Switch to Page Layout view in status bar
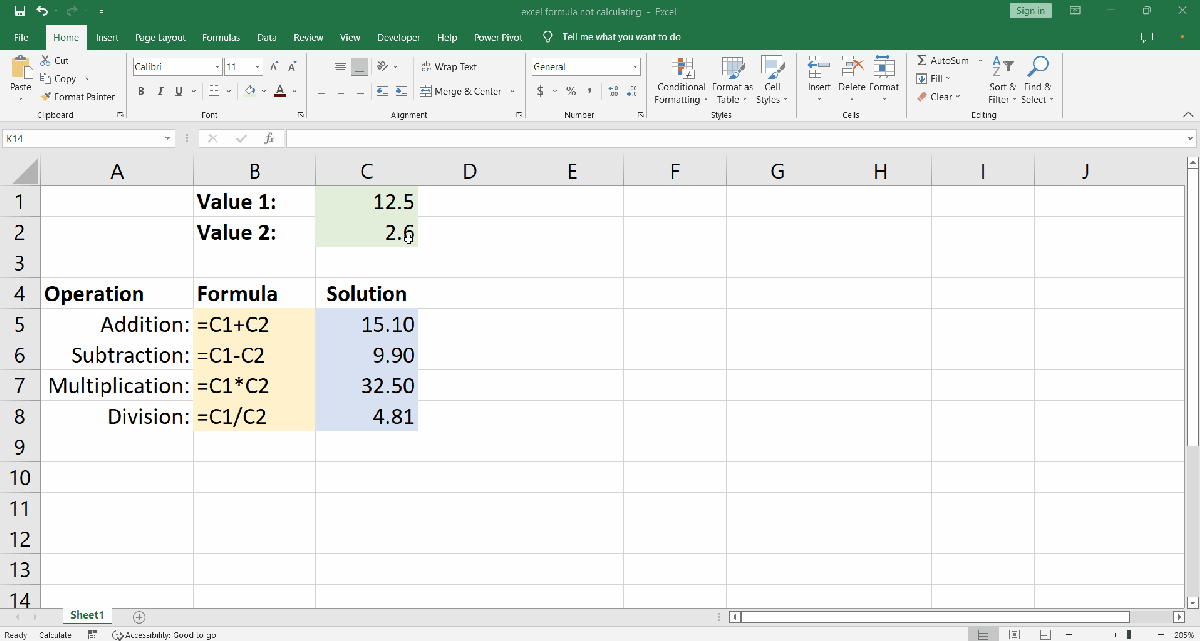This screenshot has height=641, width=1200. point(1016,634)
